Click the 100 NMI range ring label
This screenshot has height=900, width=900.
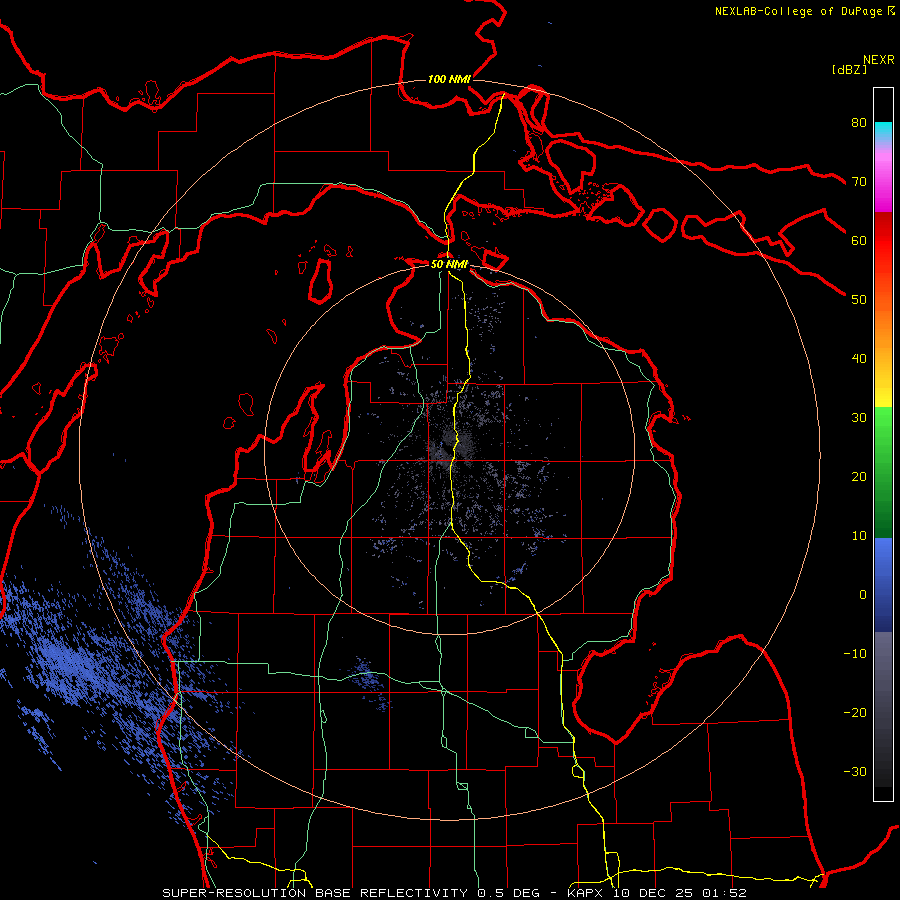(x=449, y=79)
